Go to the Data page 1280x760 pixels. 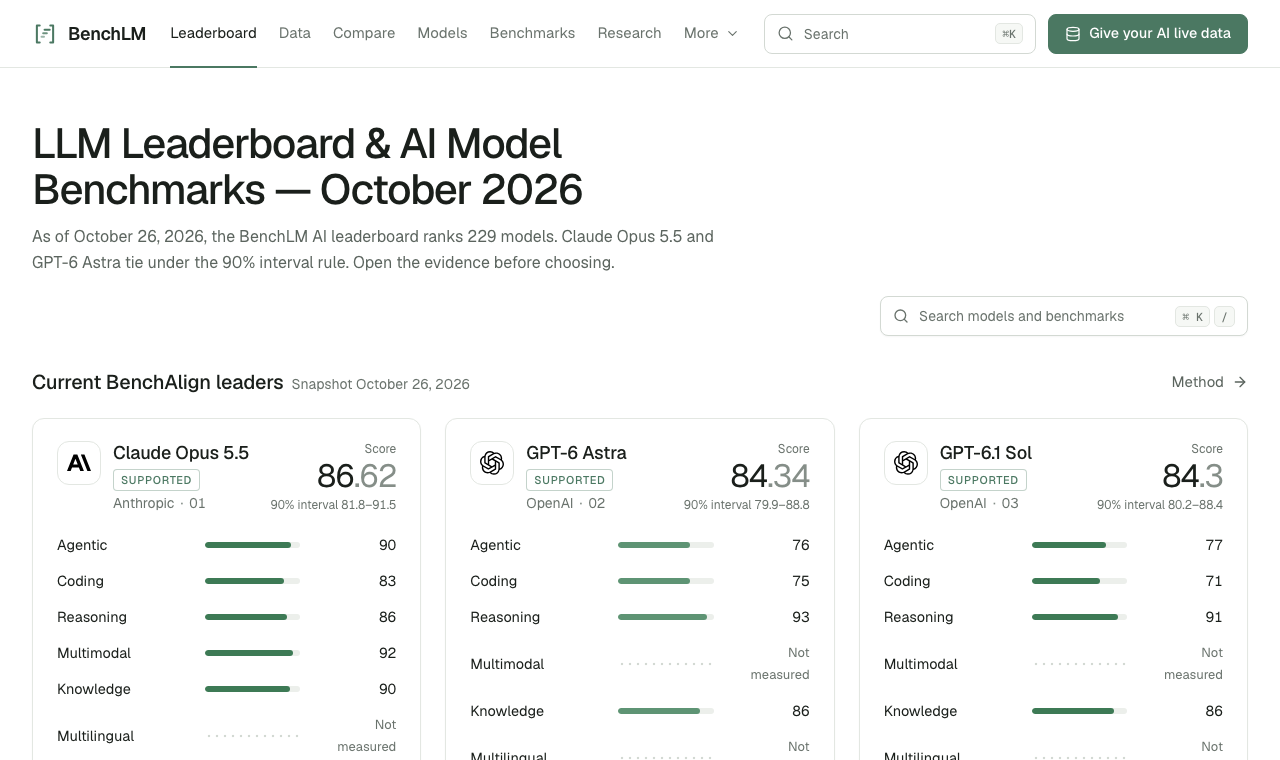pyautogui.click(x=295, y=33)
